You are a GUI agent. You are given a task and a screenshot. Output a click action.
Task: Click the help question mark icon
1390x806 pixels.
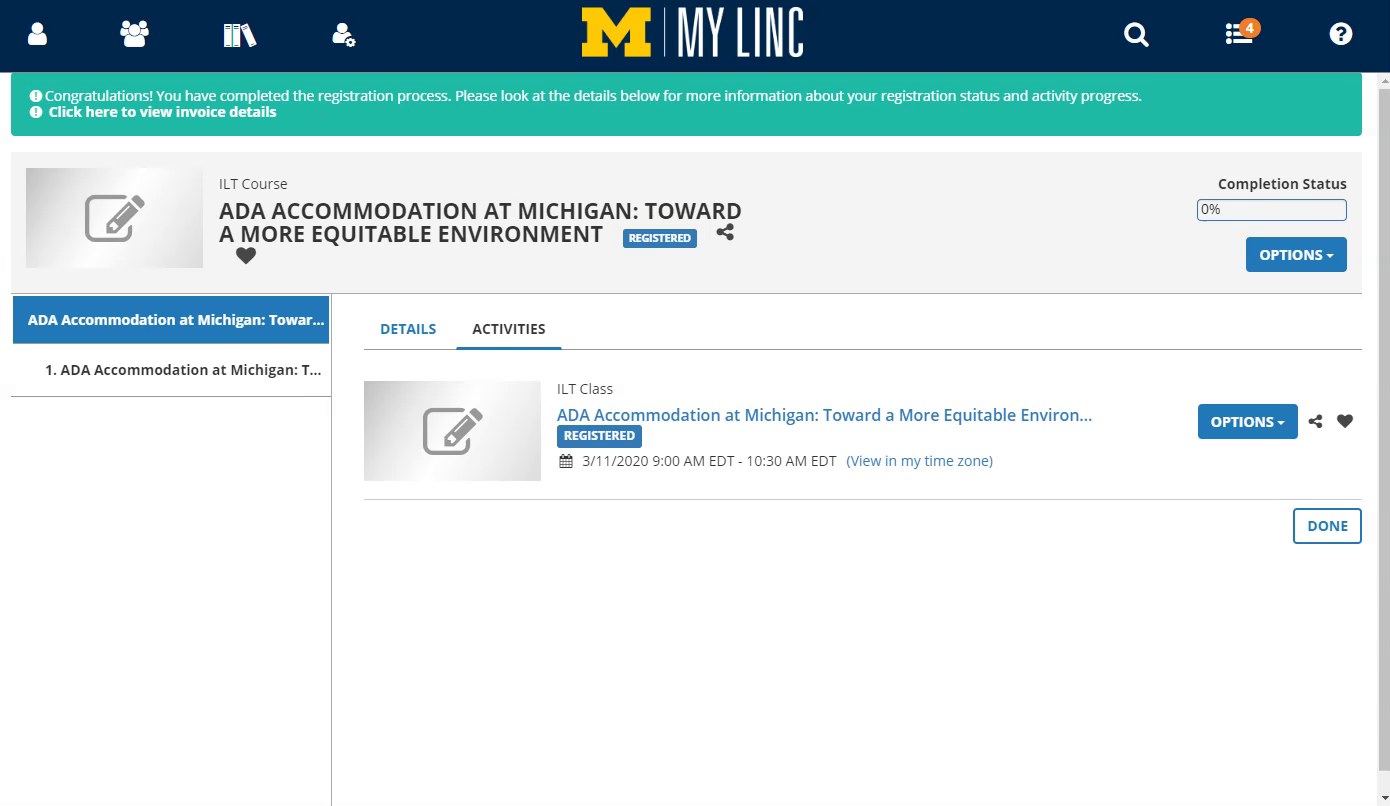(x=1340, y=34)
